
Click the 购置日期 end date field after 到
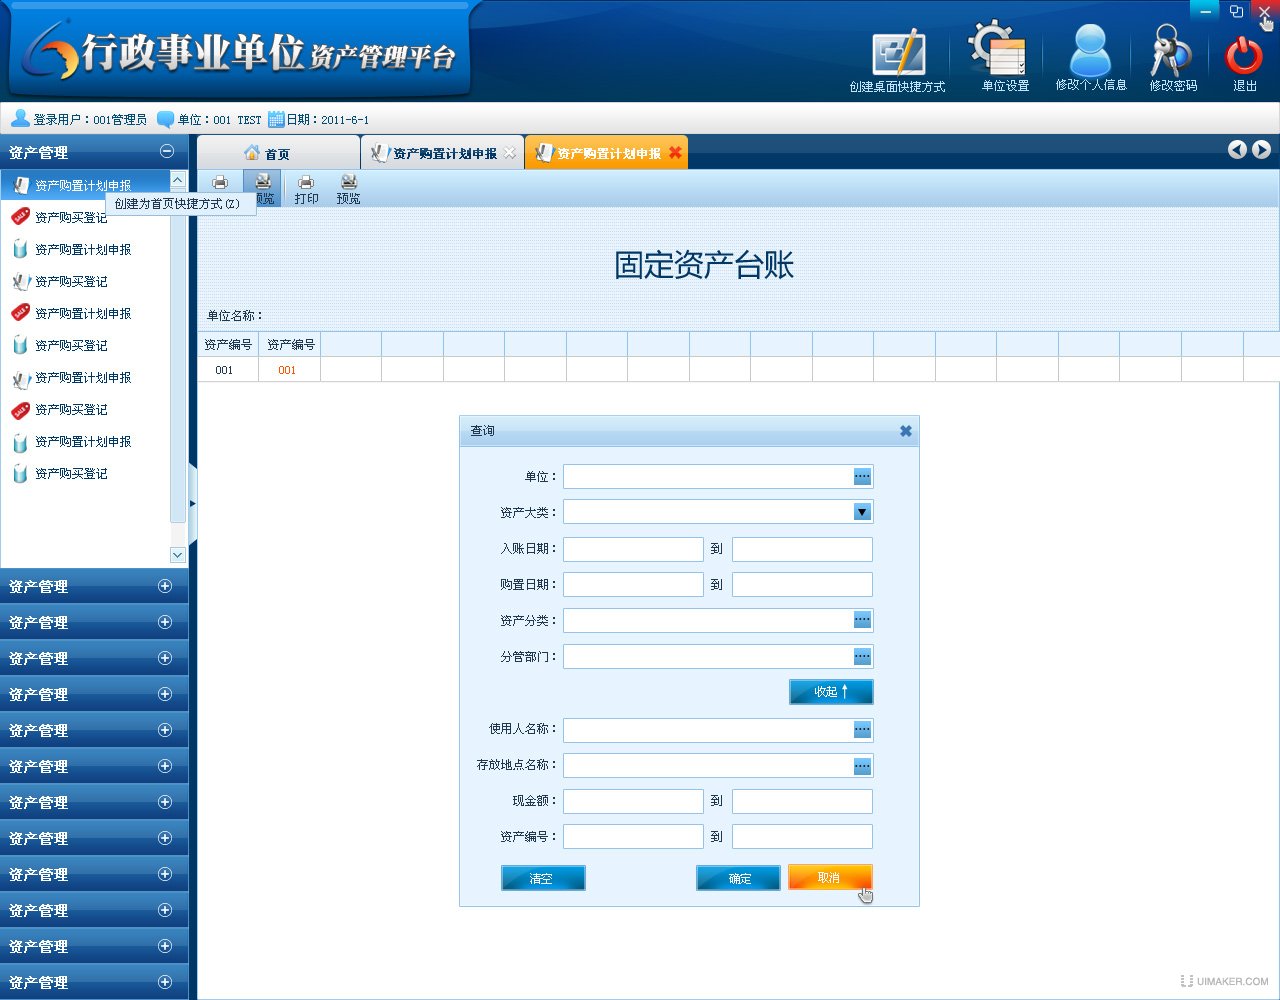point(802,584)
